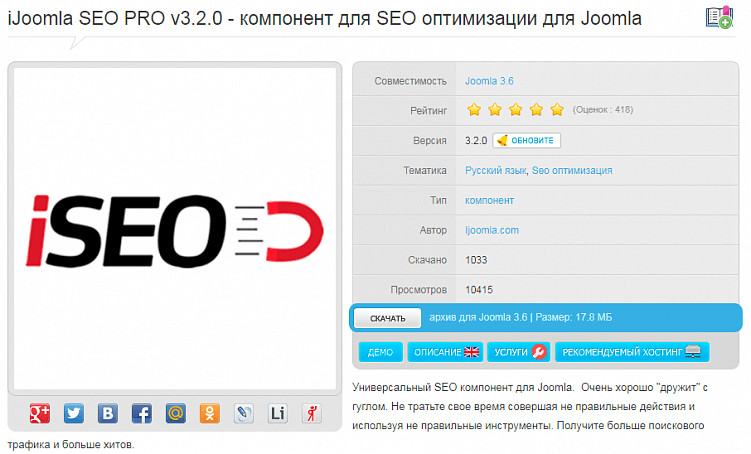751x454 pixels.
Task: Click РЕКОМЕНДУЕМЫЙ ХОСТИНГ button
Action: tap(632, 352)
